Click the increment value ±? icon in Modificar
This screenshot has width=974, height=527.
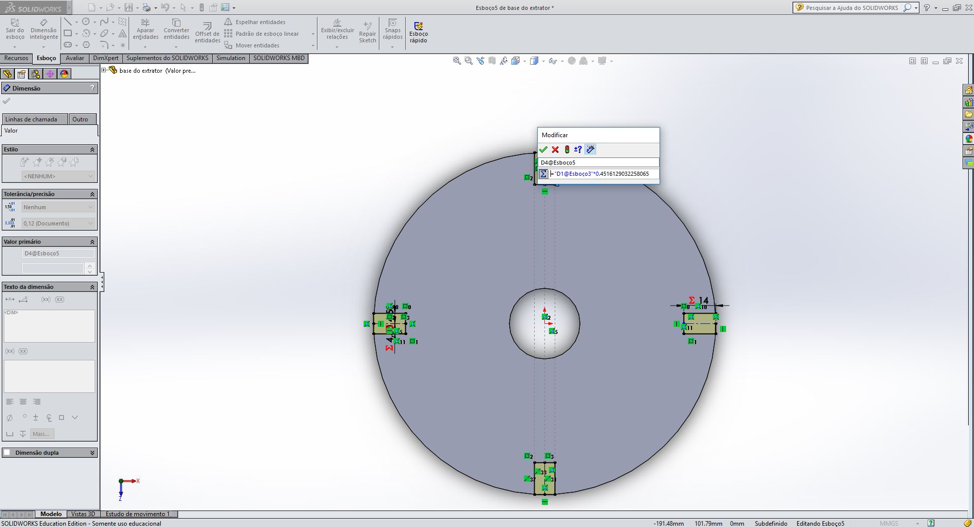578,150
